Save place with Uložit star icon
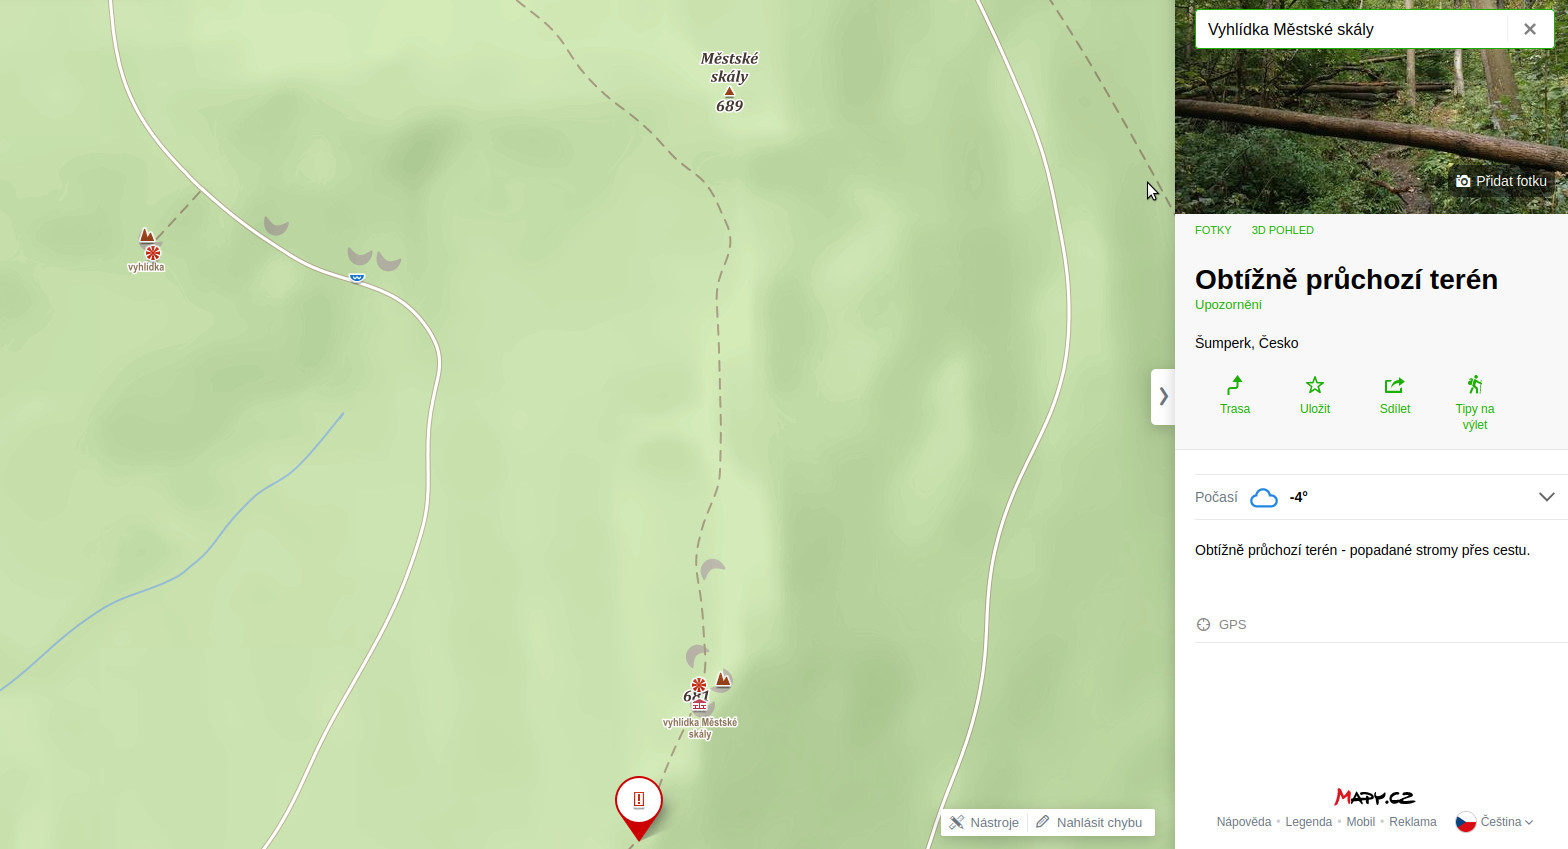Screen dimensions: 1568x849 tap(1315, 385)
